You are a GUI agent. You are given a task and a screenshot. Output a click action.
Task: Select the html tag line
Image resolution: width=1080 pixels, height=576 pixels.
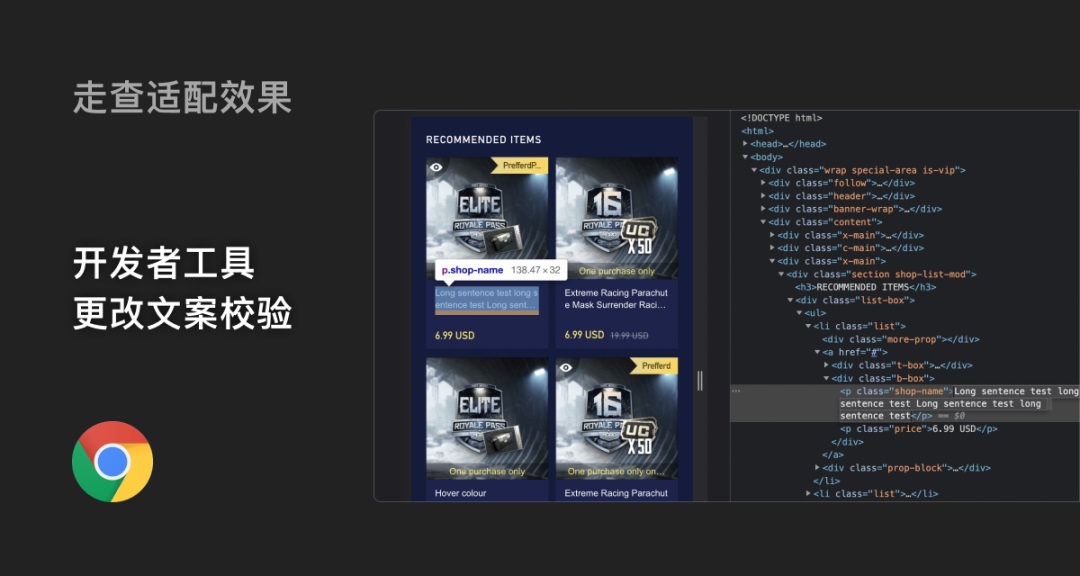(758, 131)
